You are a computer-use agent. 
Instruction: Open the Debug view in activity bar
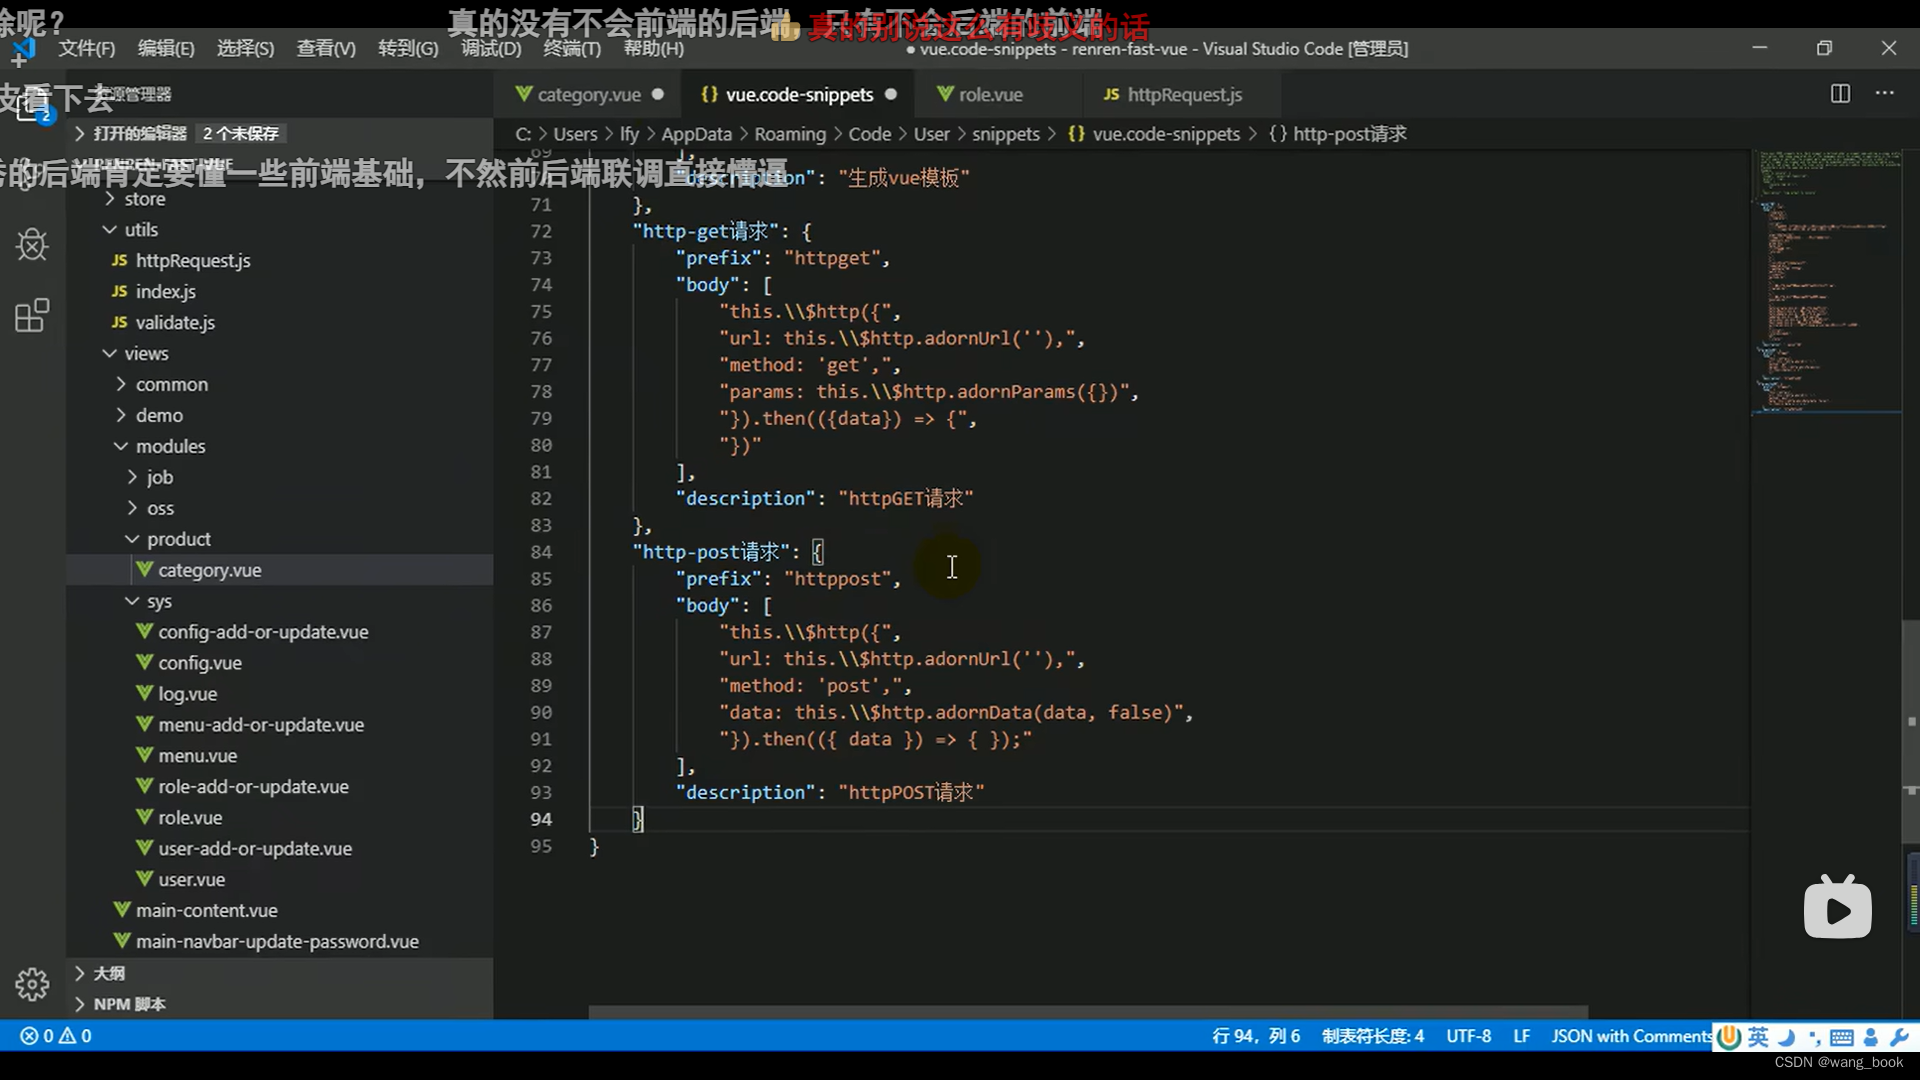[32, 245]
